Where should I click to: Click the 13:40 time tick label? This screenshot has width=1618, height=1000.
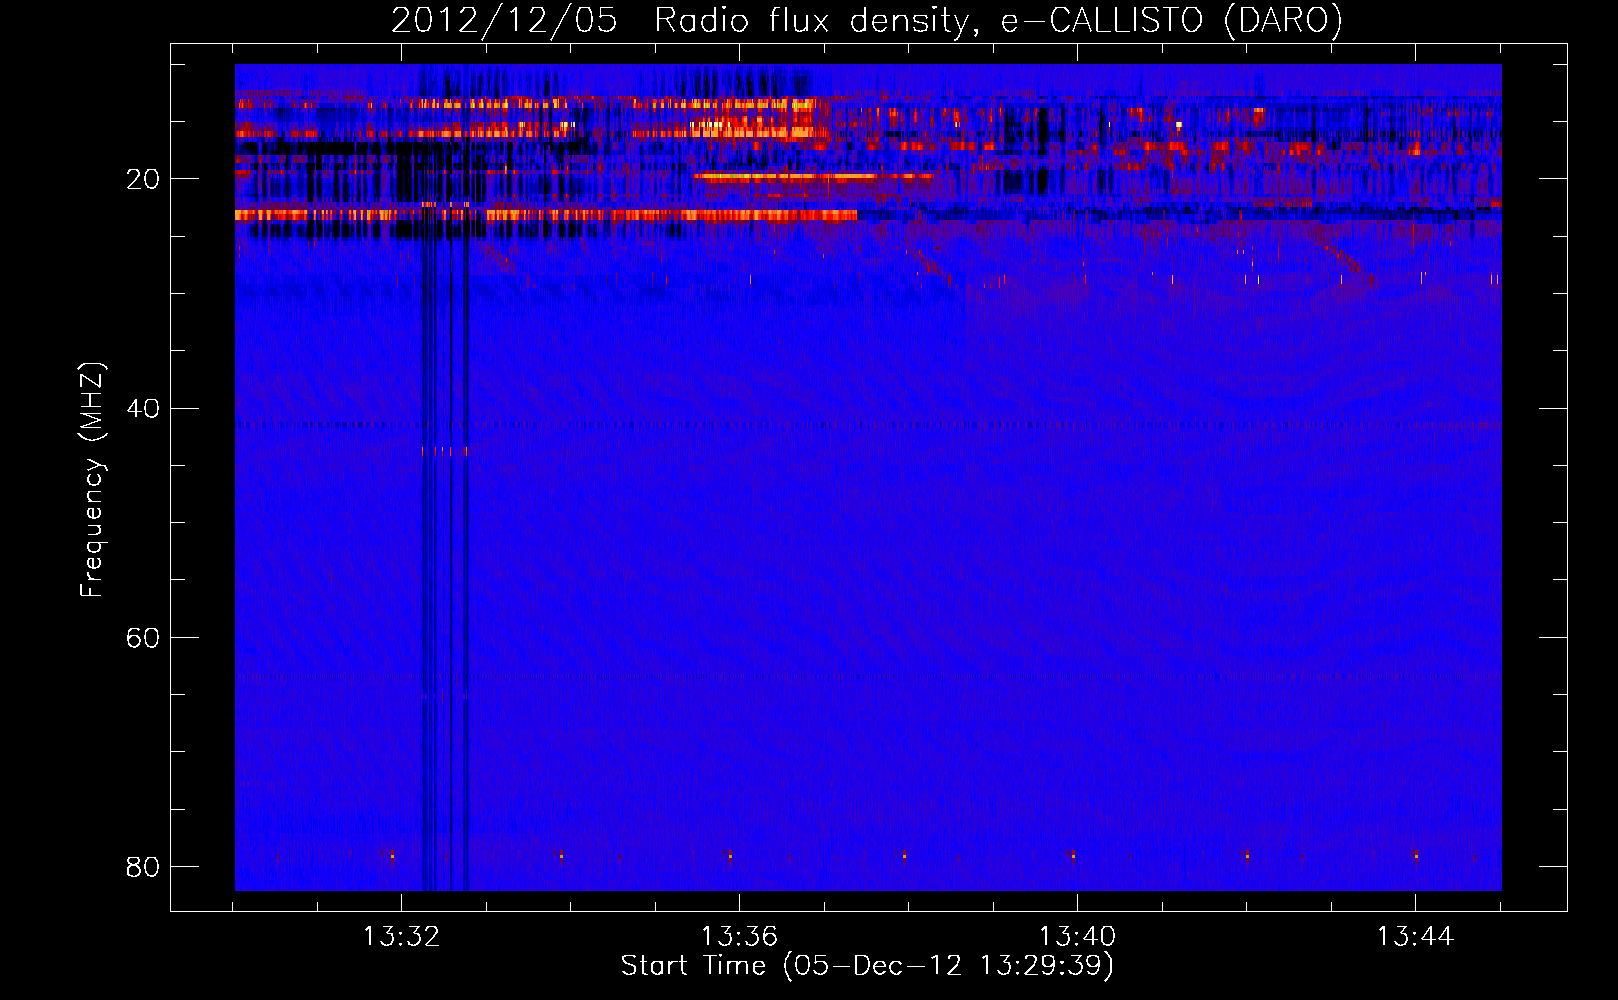(x=1077, y=937)
